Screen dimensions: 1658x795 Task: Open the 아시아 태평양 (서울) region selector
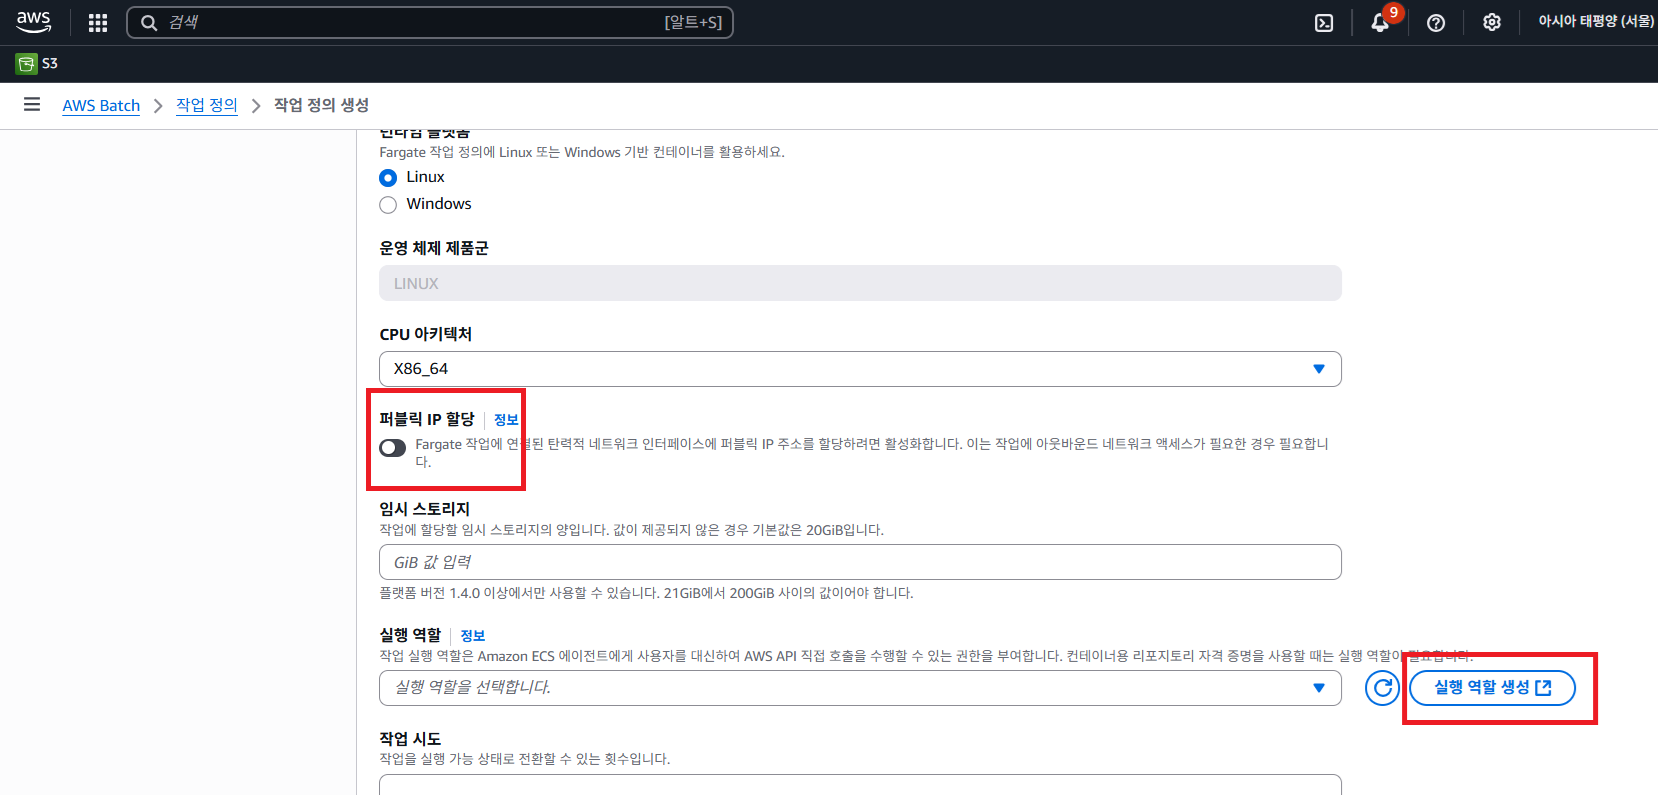click(1595, 22)
